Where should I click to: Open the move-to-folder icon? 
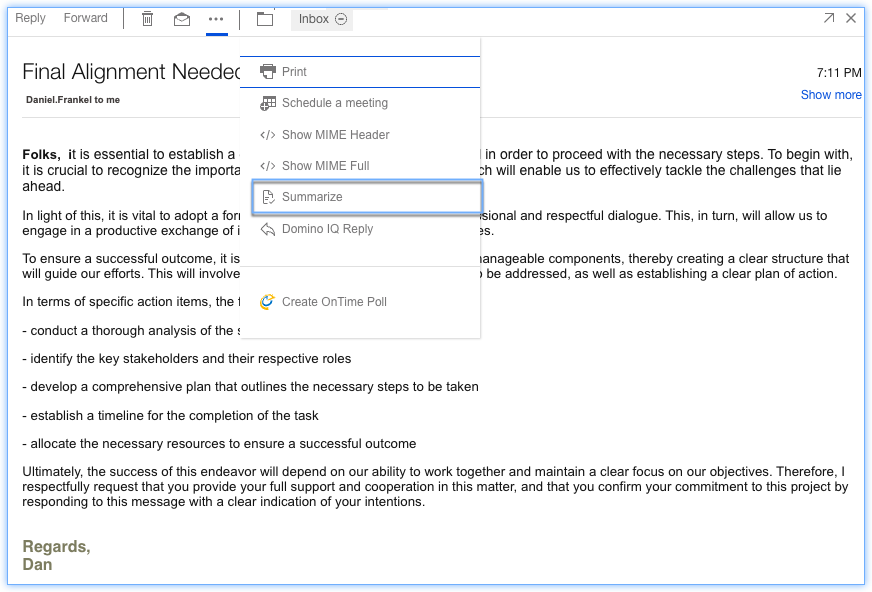[x=265, y=19]
